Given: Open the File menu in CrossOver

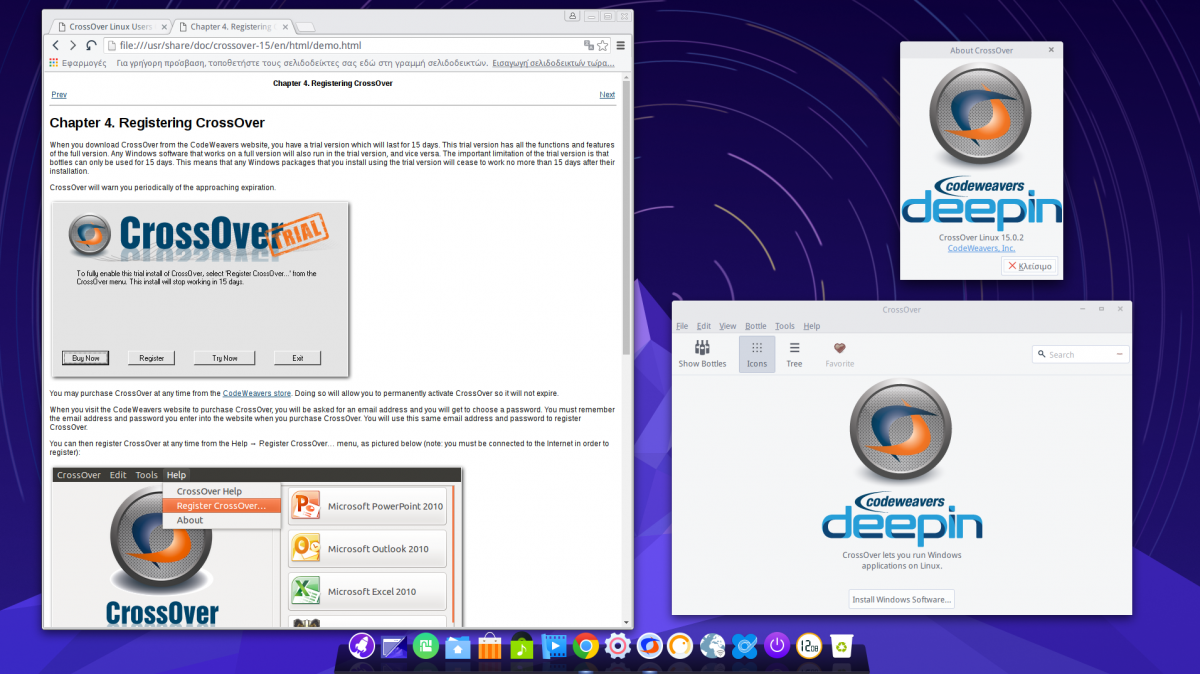Looking at the screenshot, I should click(682, 326).
